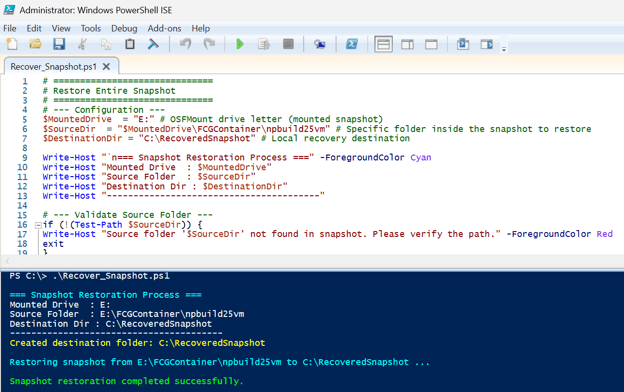
Task: Run the script with green play icon
Action: [x=240, y=44]
